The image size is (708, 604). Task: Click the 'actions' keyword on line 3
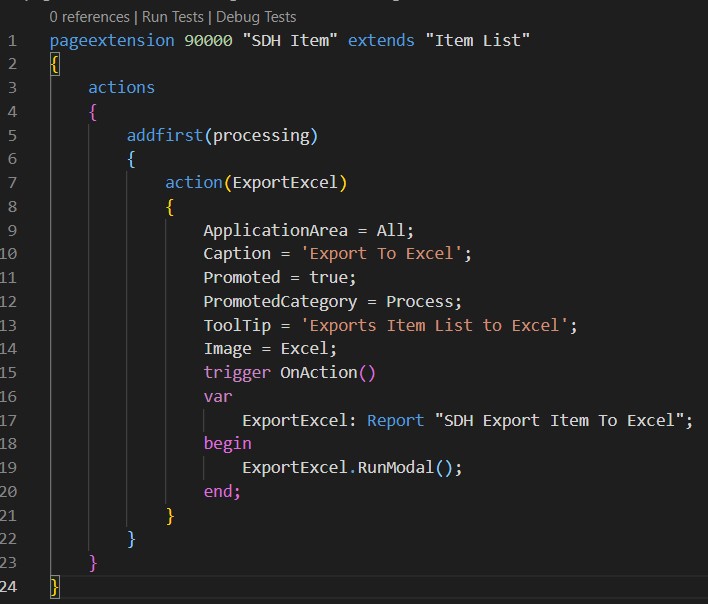pyautogui.click(x=121, y=88)
